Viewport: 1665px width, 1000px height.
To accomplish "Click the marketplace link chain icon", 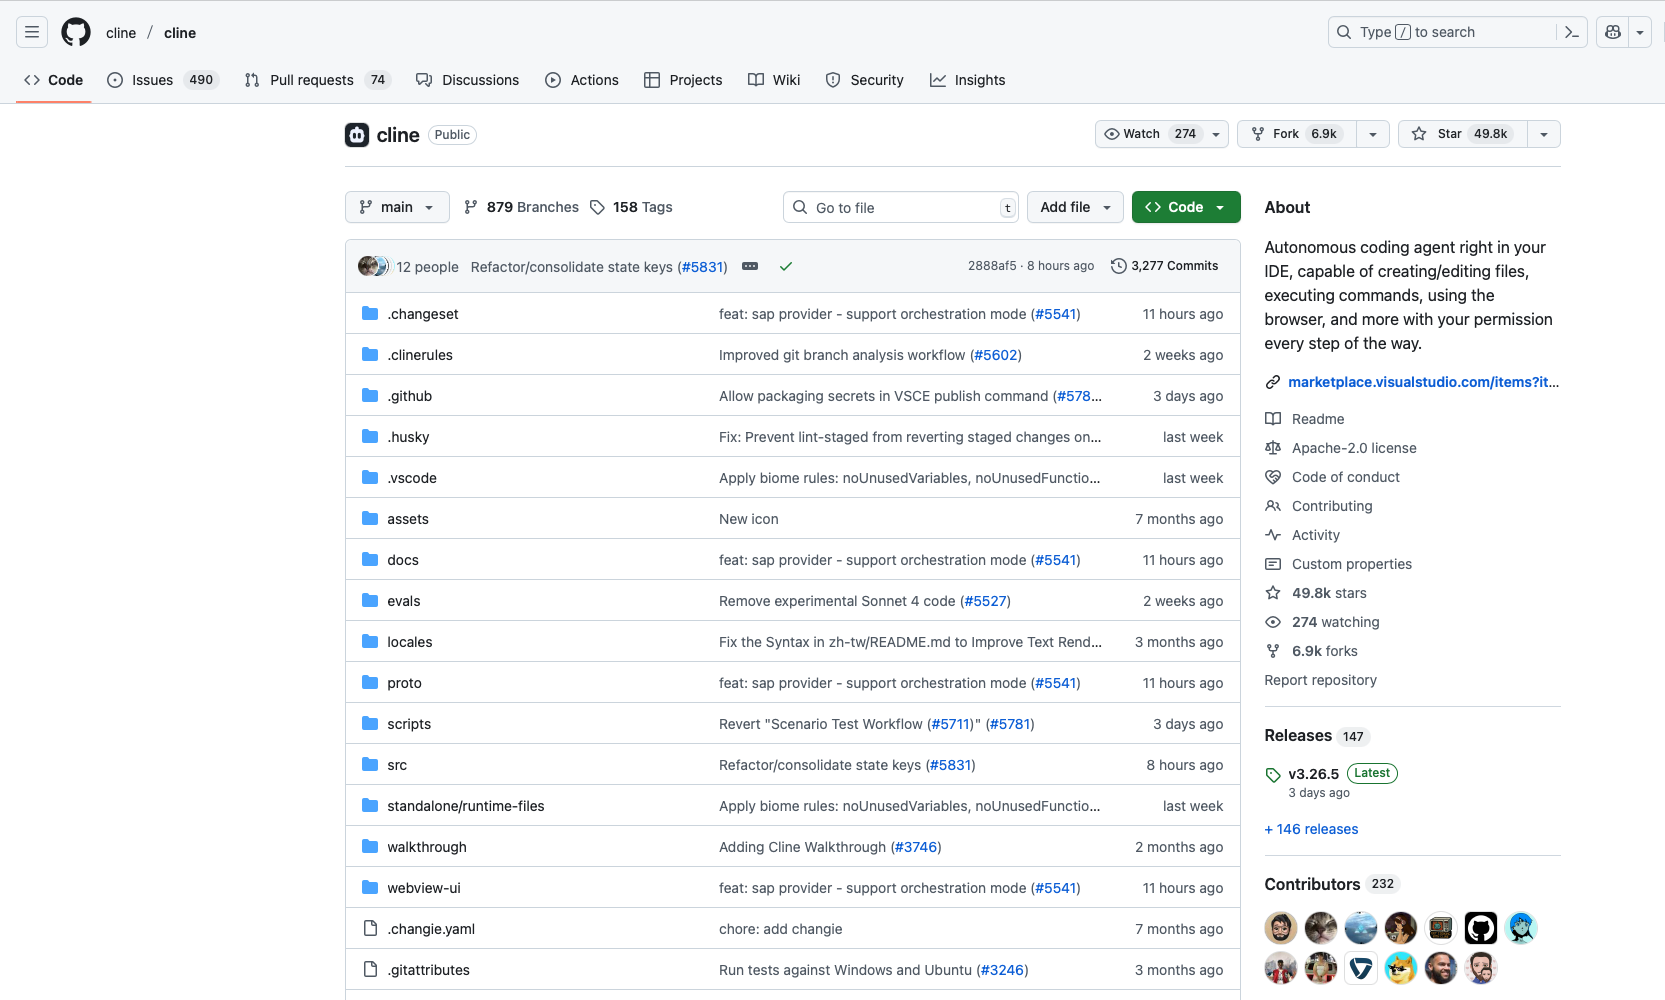I will 1273,382.
